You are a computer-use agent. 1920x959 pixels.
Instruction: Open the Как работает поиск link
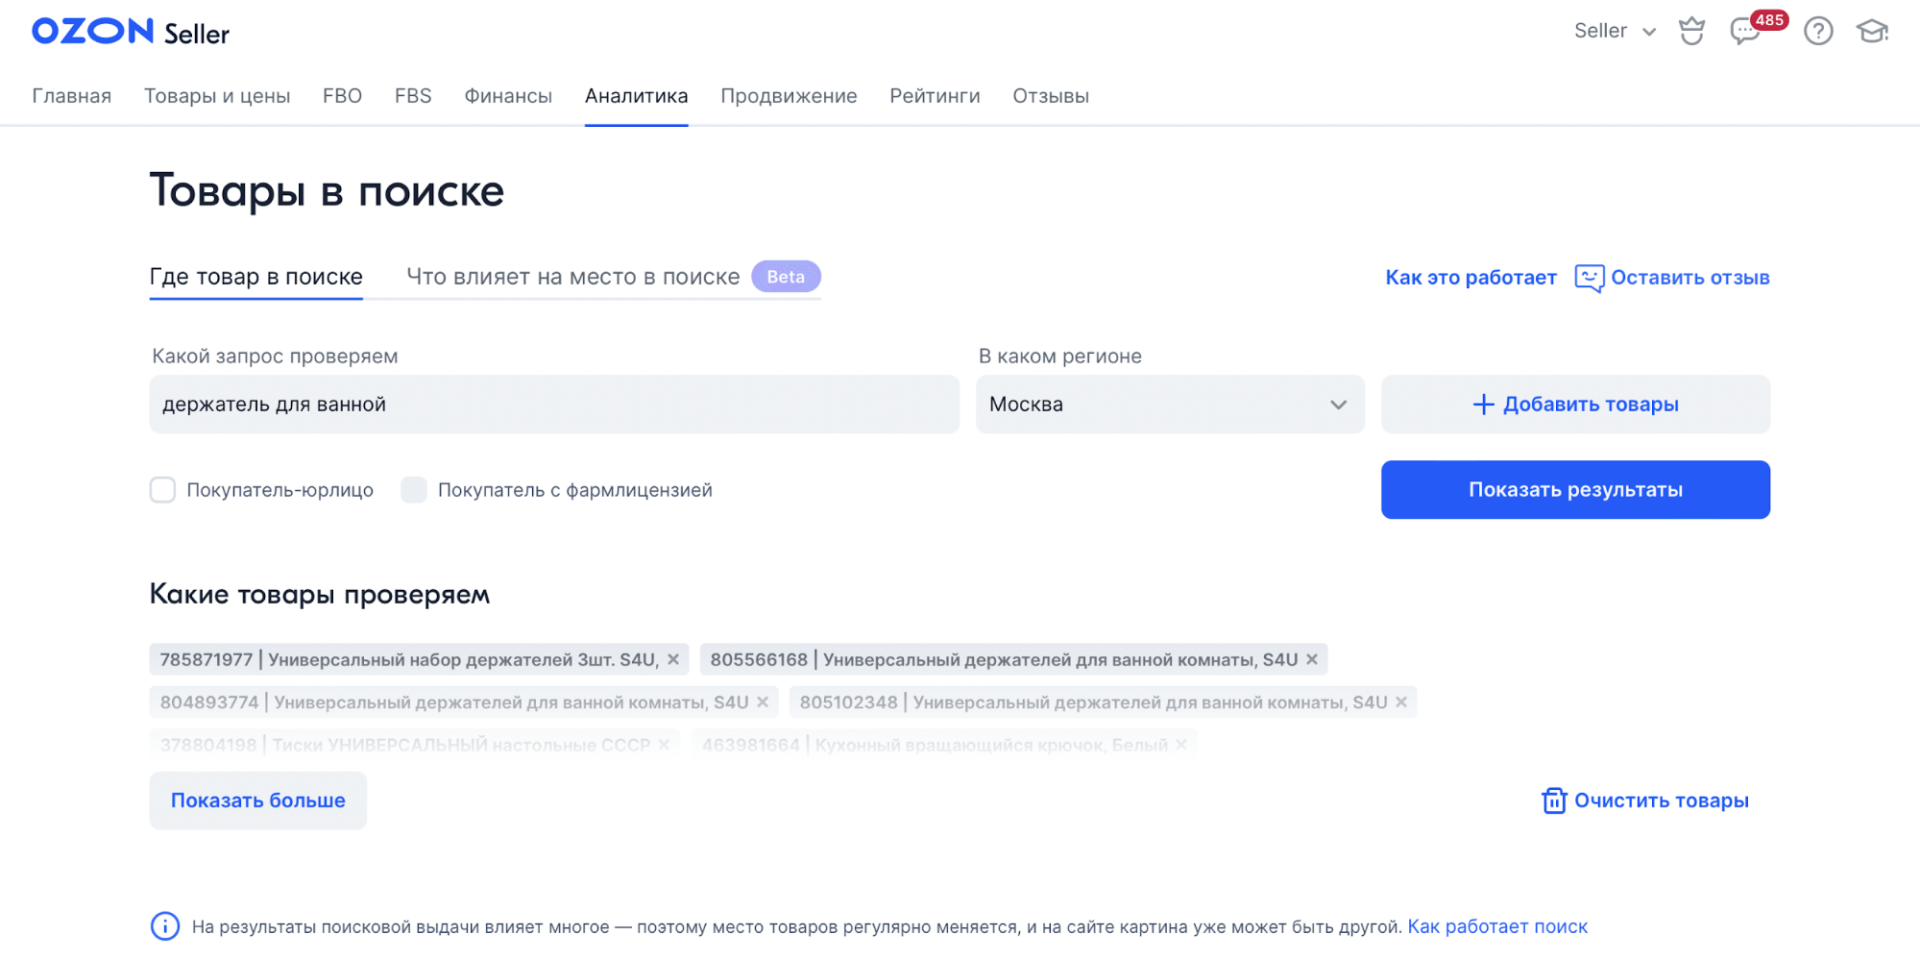click(1497, 927)
